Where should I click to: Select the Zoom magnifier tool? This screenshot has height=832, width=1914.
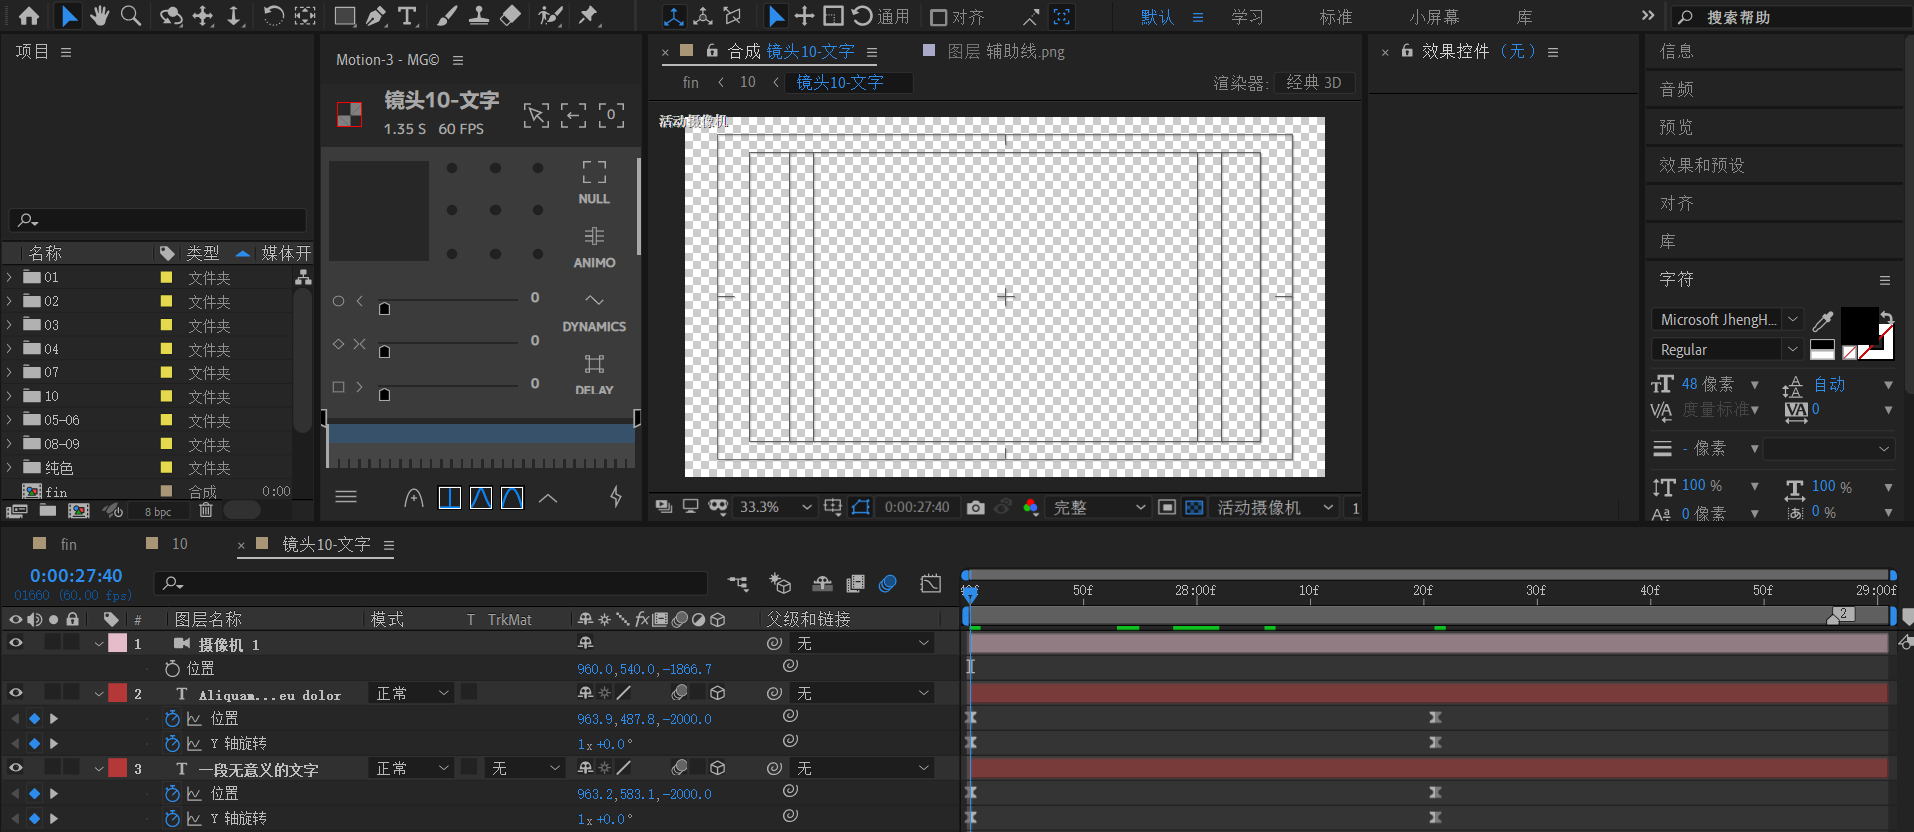tap(130, 16)
